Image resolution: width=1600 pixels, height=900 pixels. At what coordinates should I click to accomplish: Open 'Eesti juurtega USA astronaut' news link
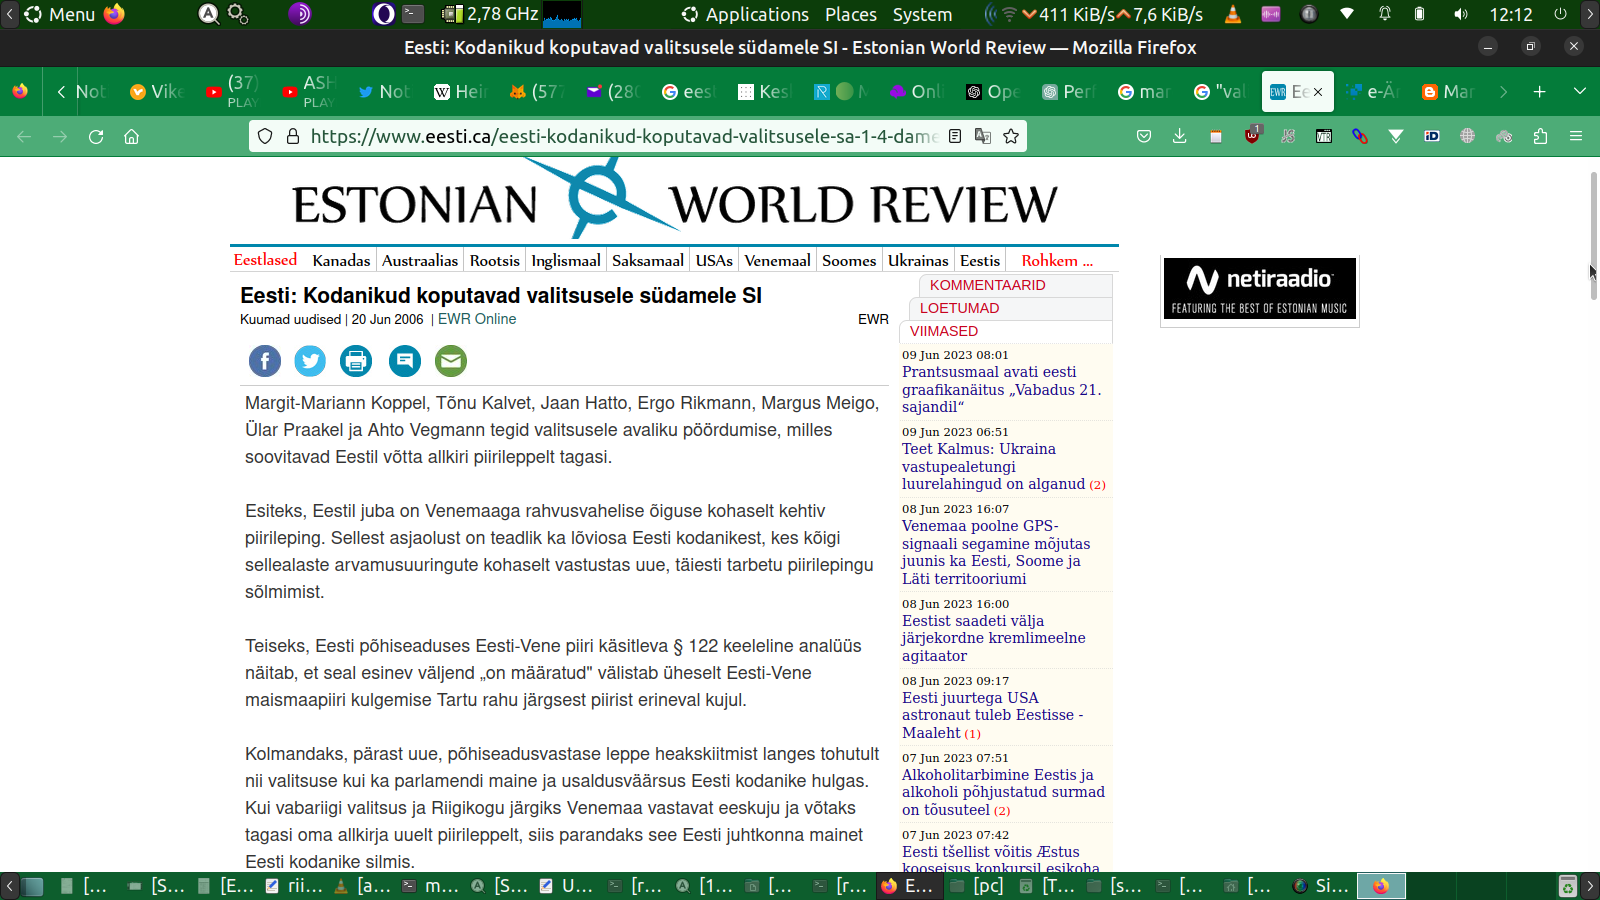992,715
